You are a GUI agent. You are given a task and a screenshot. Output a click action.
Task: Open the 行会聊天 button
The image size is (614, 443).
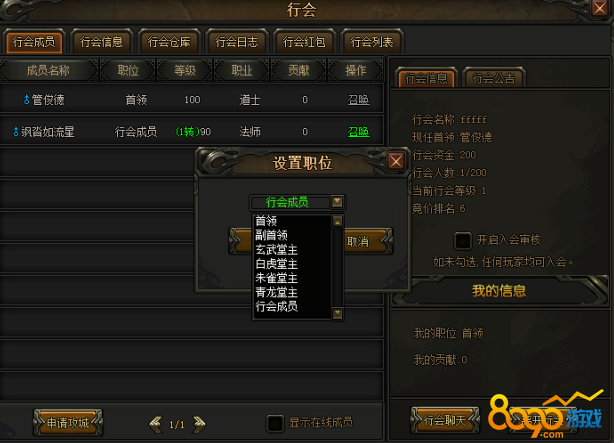445,421
